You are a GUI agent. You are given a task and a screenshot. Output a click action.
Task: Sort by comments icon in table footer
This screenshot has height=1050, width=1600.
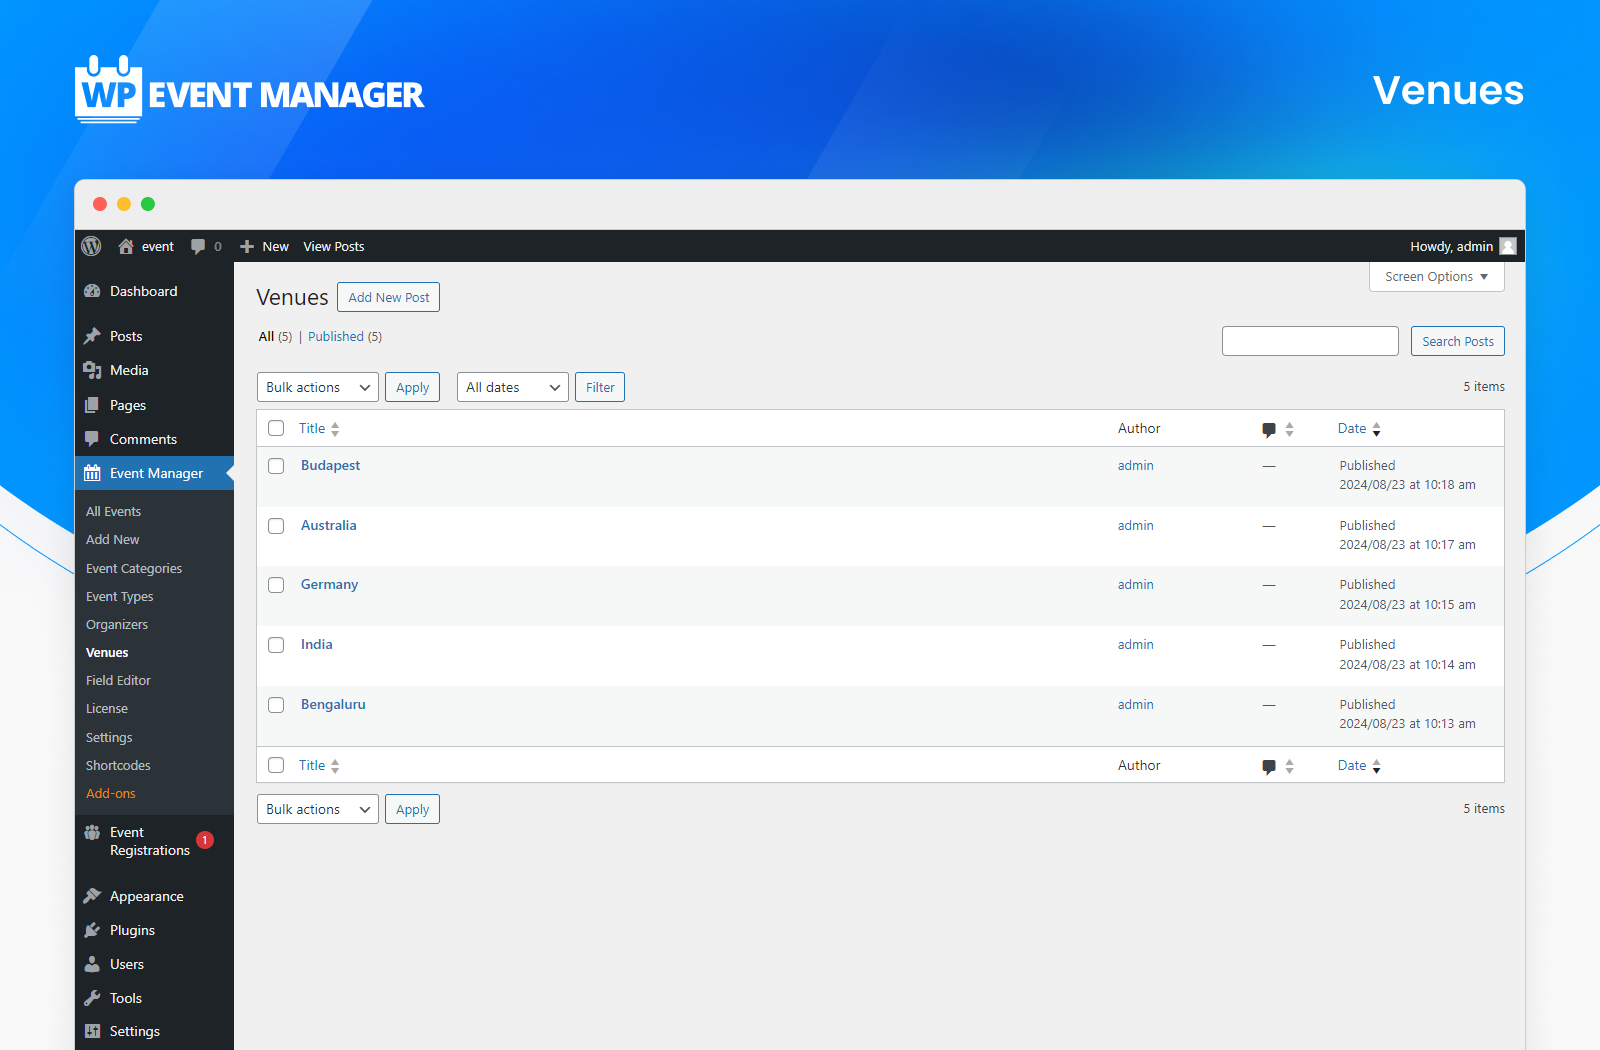tap(1269, 766)
